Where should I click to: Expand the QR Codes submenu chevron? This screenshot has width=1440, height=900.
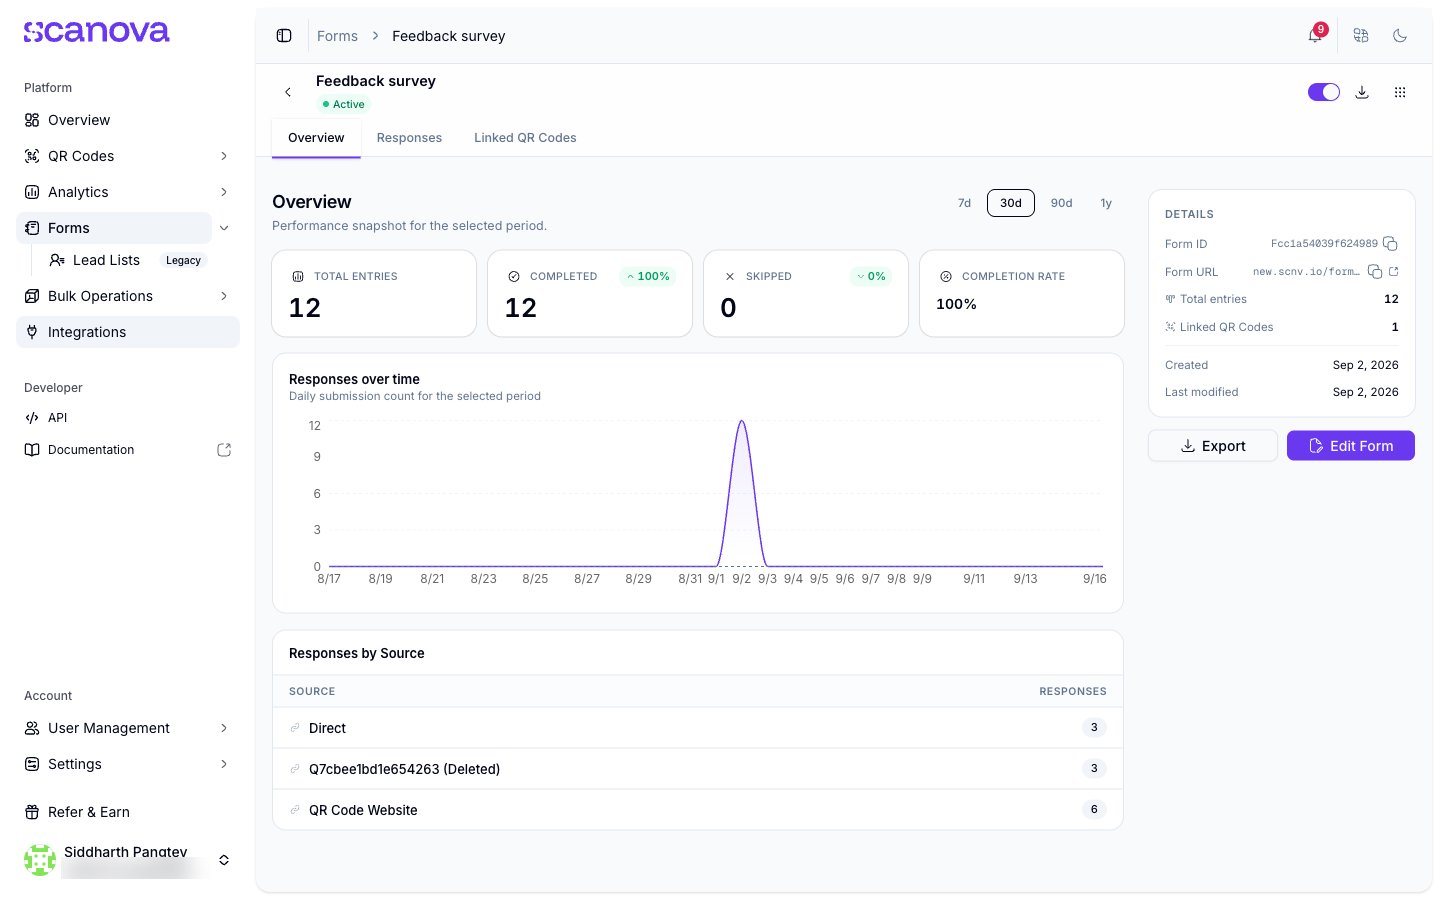click(x=224, y=156)
